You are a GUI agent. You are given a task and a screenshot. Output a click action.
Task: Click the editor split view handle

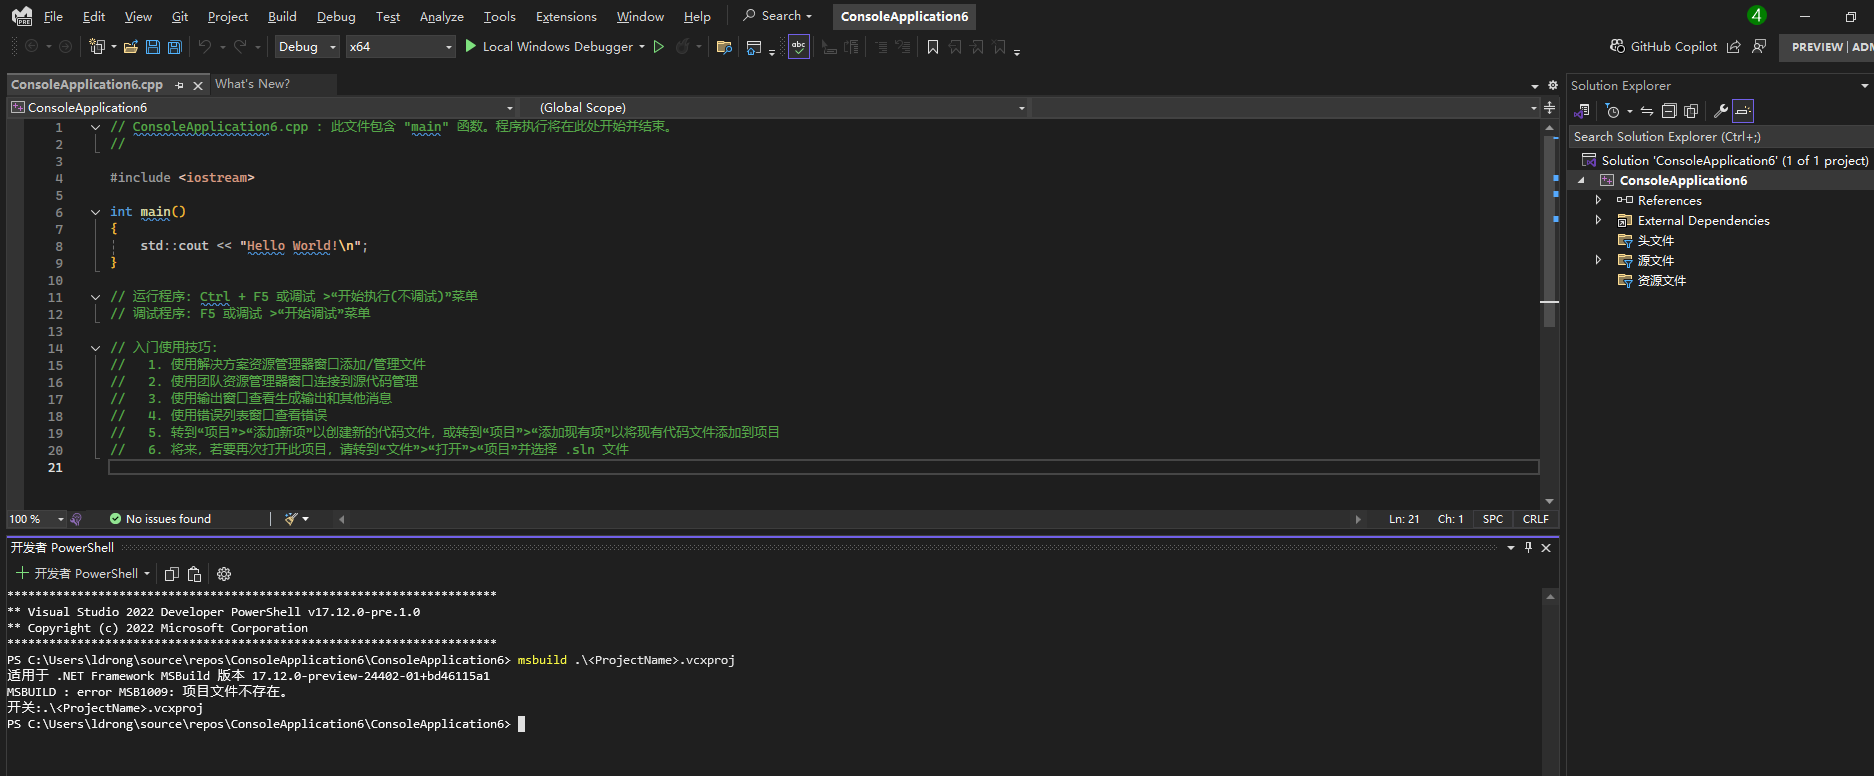1549,107
